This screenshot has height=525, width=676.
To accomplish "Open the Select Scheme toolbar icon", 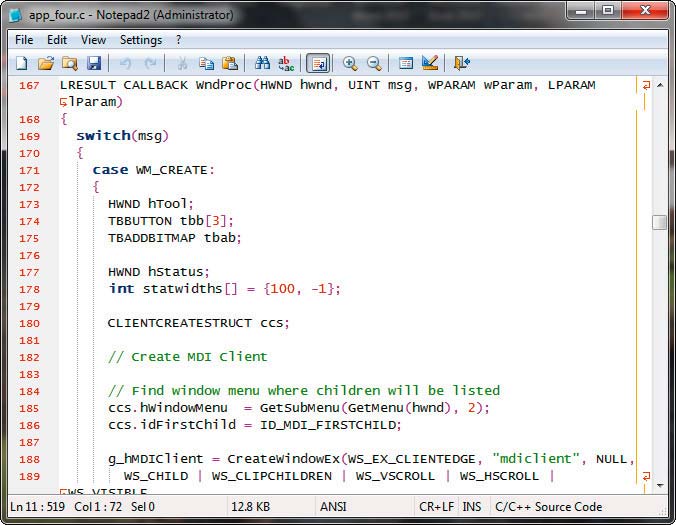I will pos(406,63).
